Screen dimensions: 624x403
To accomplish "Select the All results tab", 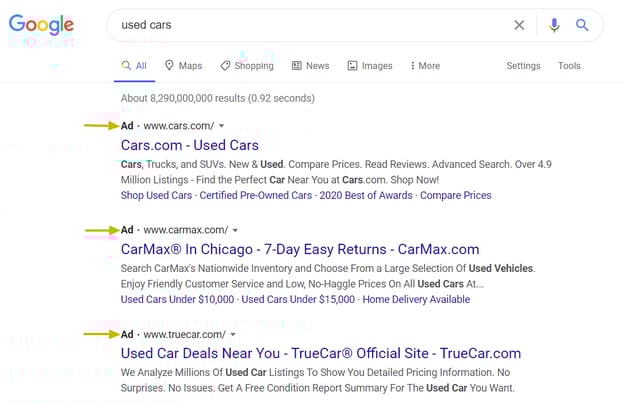I will [135, 66].
